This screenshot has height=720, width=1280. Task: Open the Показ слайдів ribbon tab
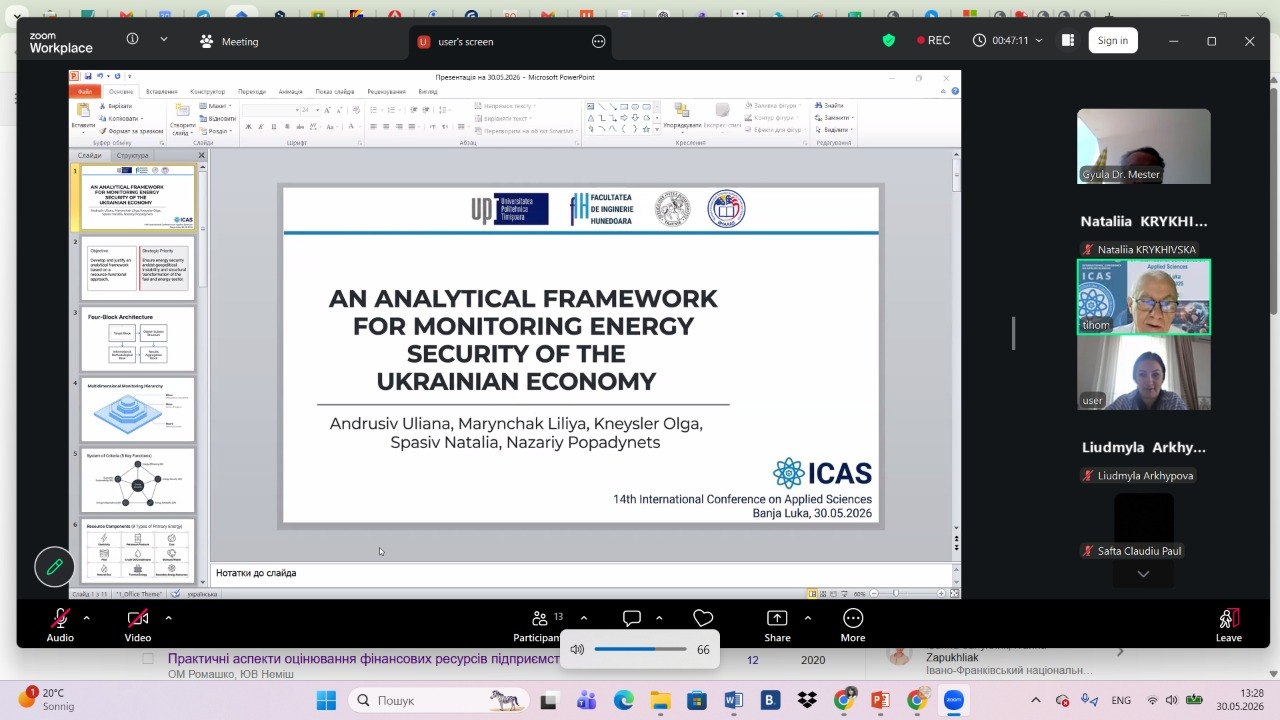(335, 91)
